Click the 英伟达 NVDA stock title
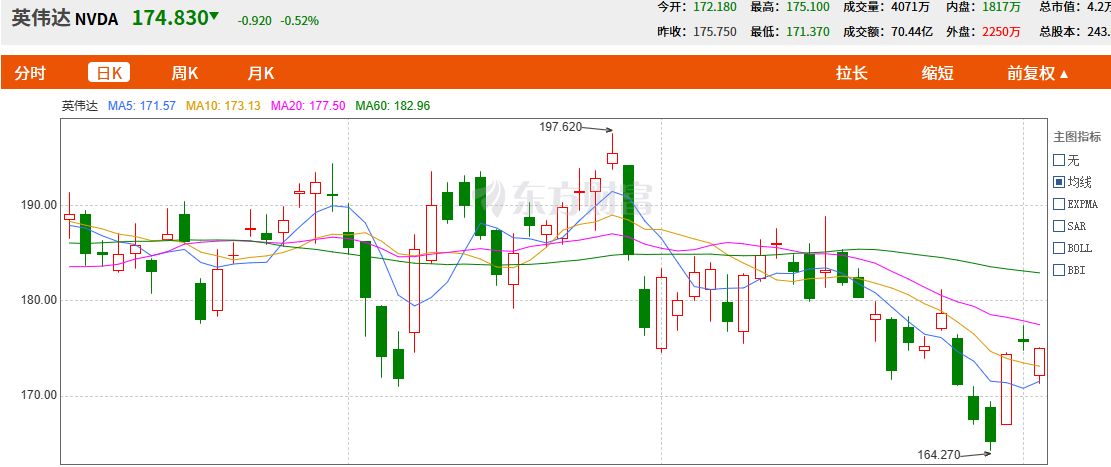The height and width of the screenshot is (467, 1111). 65,18
